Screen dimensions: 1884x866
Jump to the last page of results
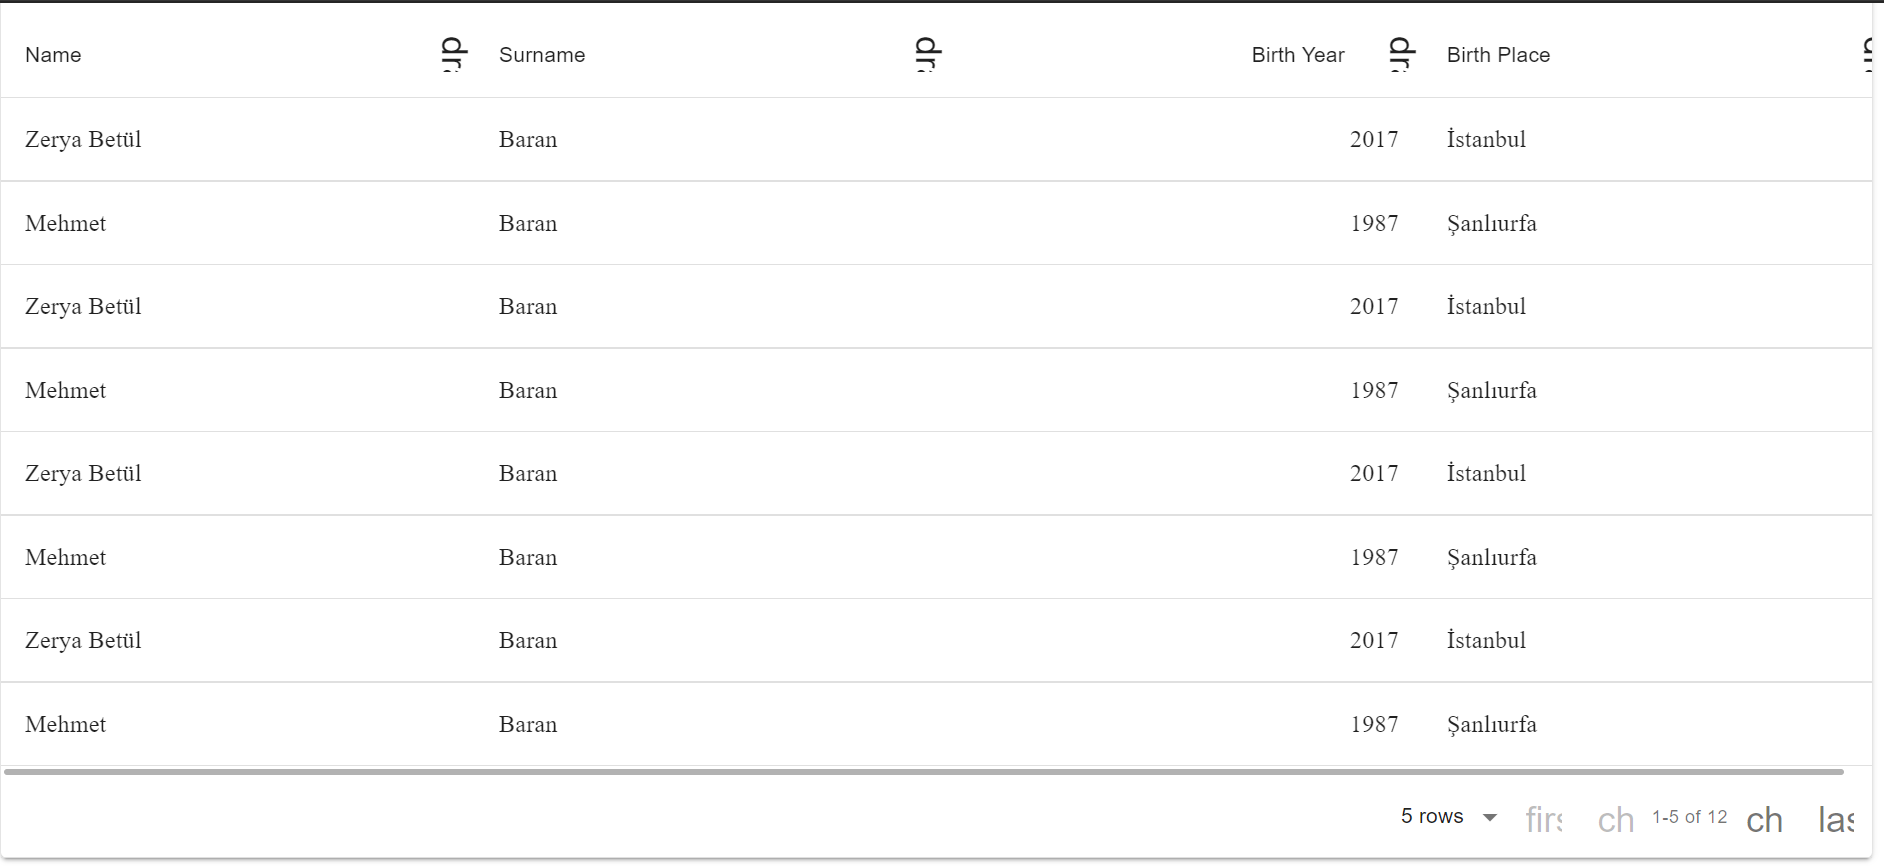tap(1836, 820)
